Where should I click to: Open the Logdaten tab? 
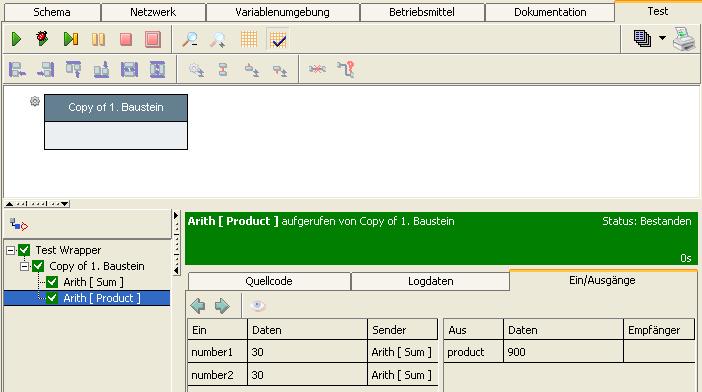coord(431,281)
